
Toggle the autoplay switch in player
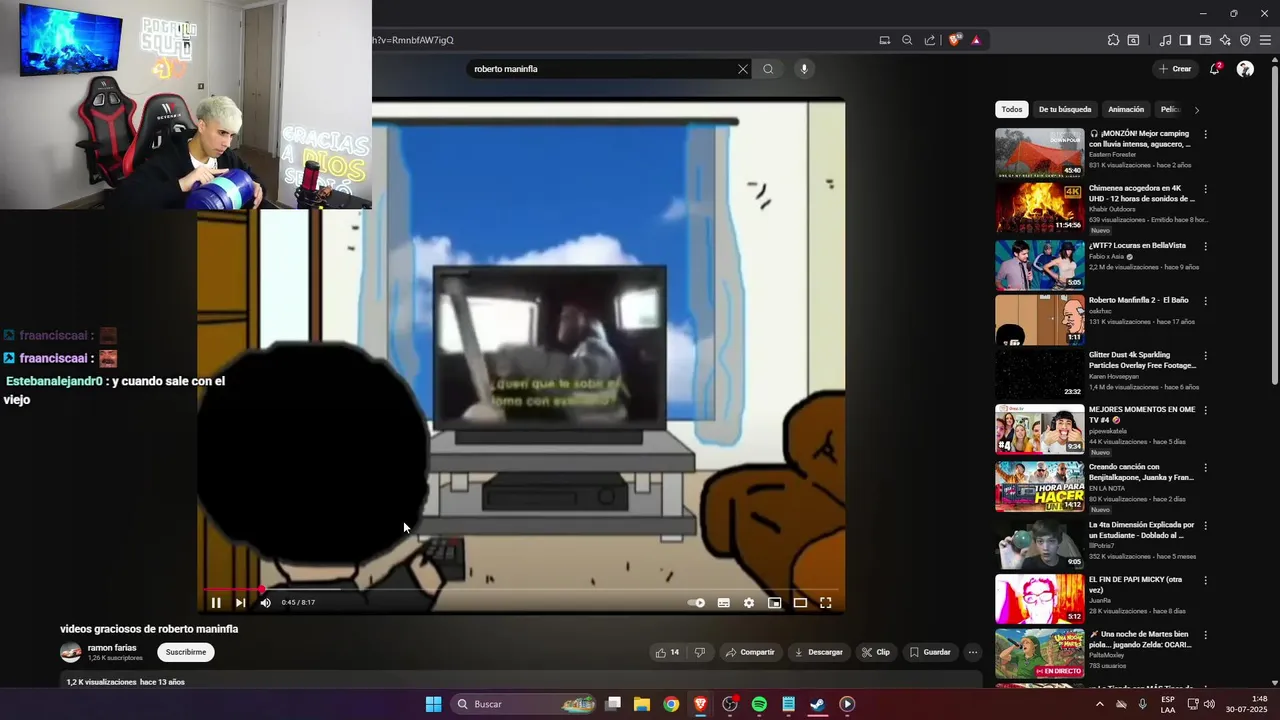[x=697, y=603]
